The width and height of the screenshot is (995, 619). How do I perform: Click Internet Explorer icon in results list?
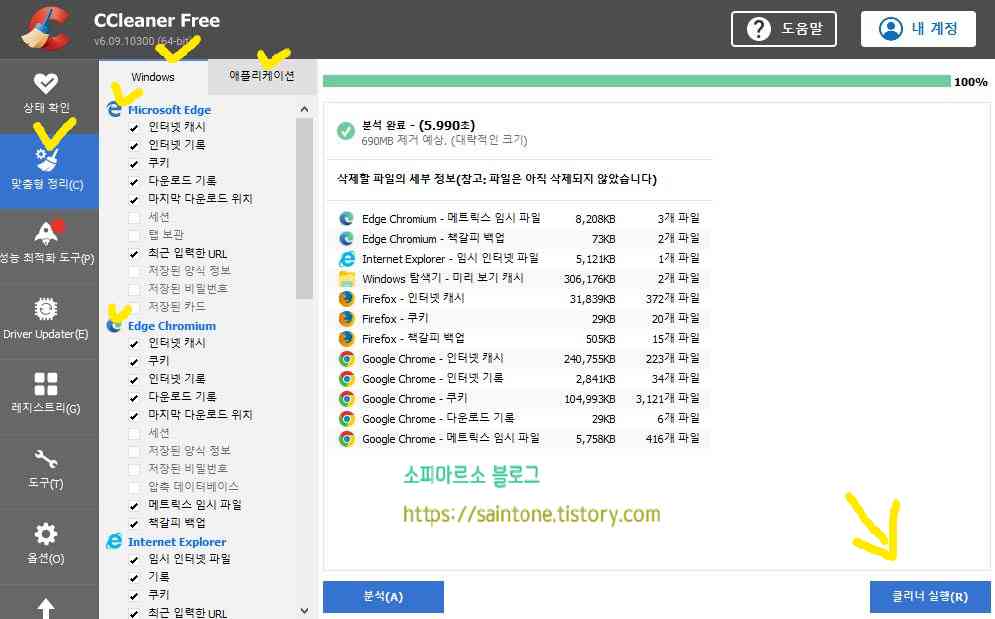point(346,258)
